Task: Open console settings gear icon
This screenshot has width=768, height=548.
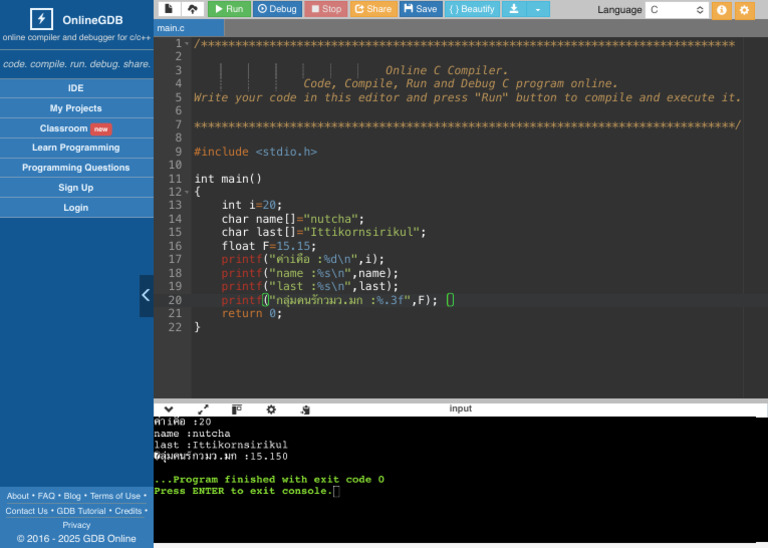Action: click(x=271, y=409)
